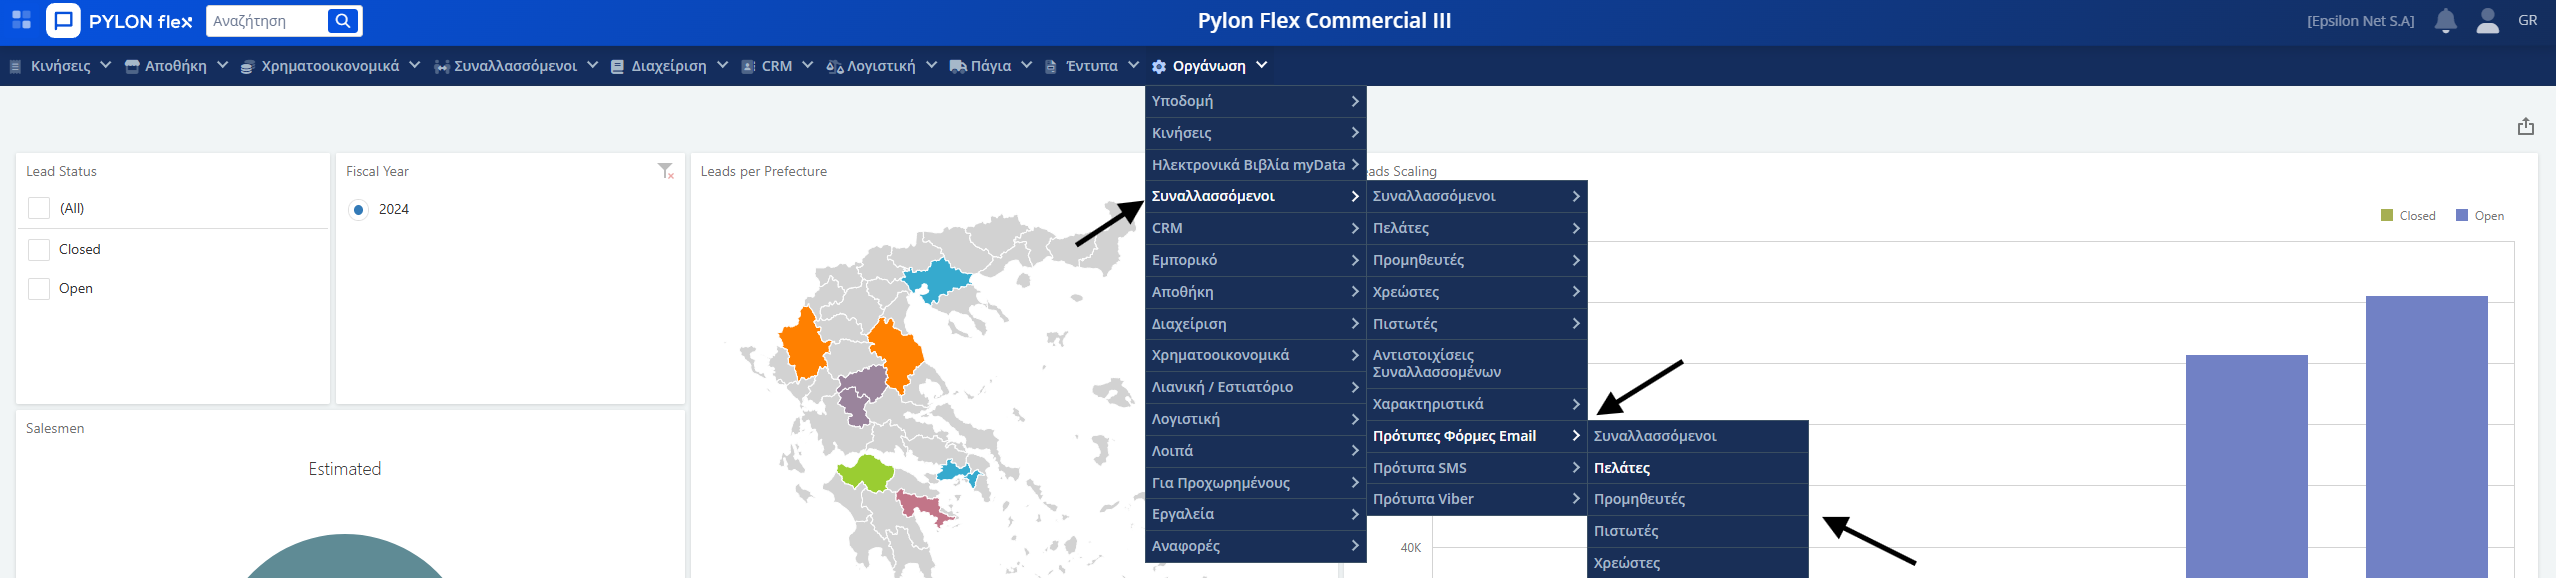Viewport: 2556px width, 578px height.
Task: Focus the Αναζήτηση search field
Action: click(266, 21)
